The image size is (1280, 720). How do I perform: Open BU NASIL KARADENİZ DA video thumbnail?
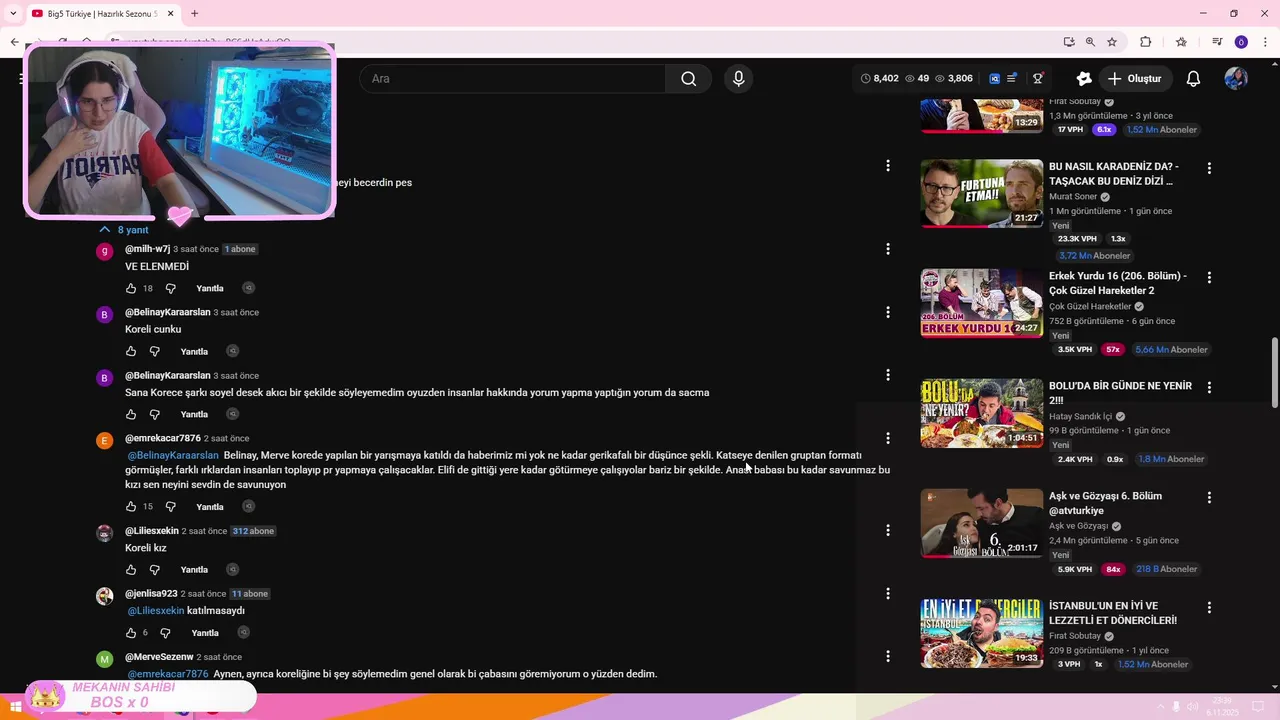click(x=981, y=193)
